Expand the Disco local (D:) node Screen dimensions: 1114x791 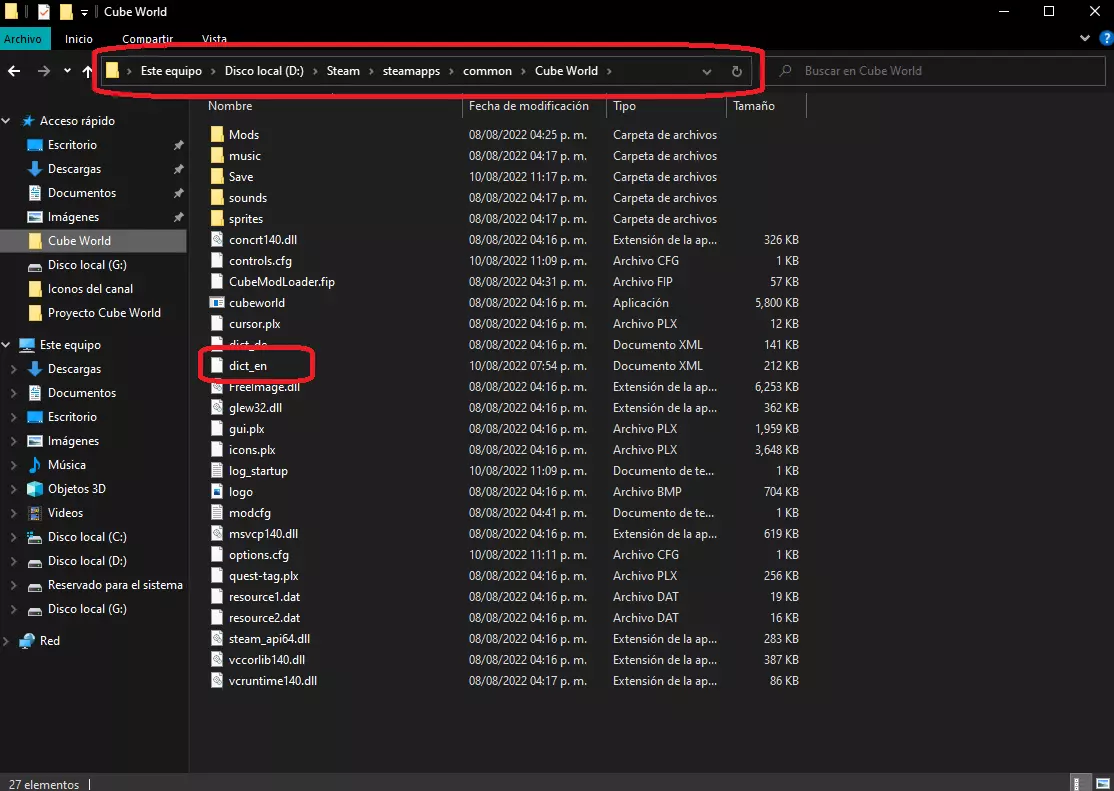tap(13, 561)
